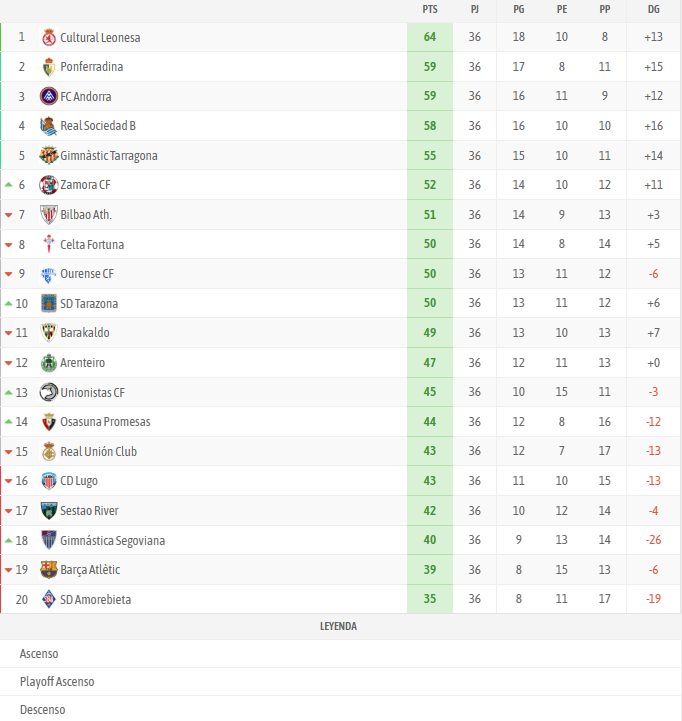Click the PG wins column header
Image resolution: width=682 pixels, height=721 pixels.
[519, 10]
